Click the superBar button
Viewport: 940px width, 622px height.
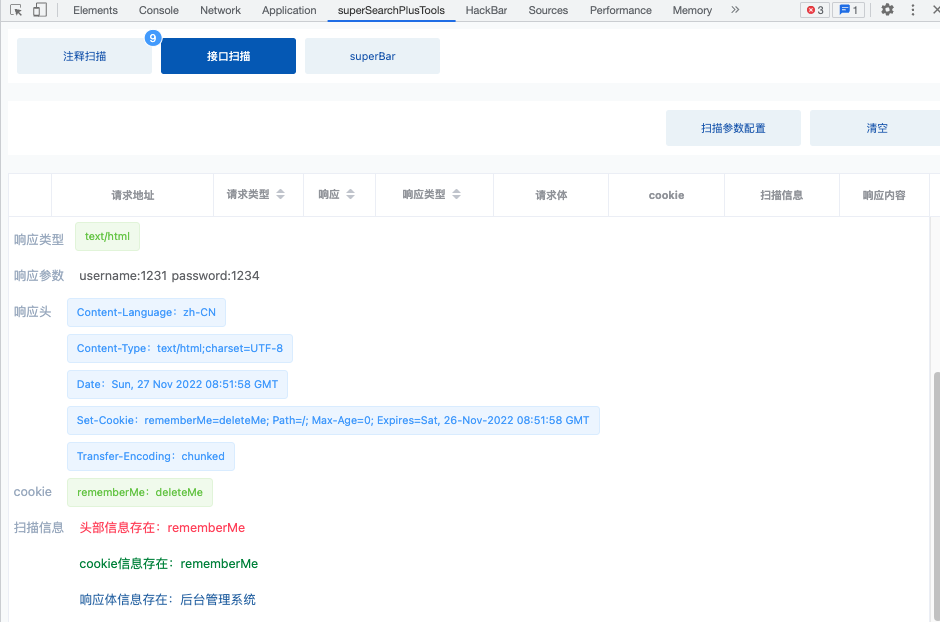coord(372,56)
